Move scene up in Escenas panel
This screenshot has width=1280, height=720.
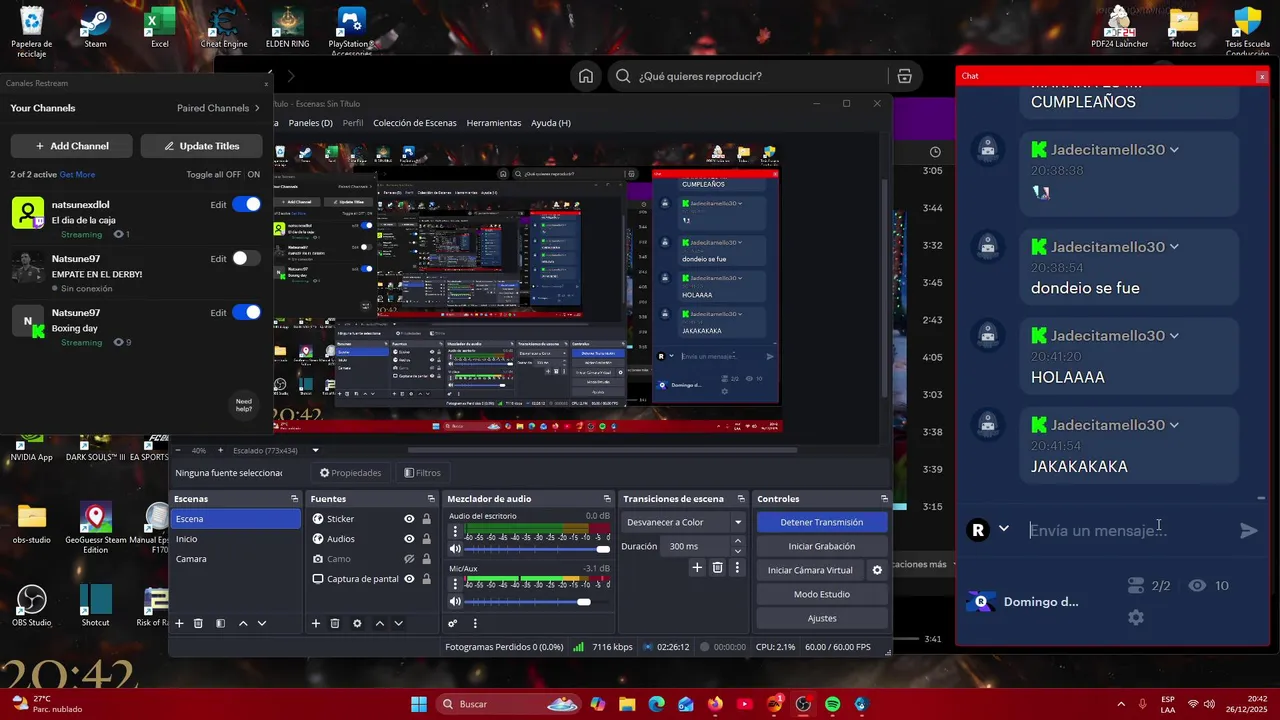click(243, 623)
